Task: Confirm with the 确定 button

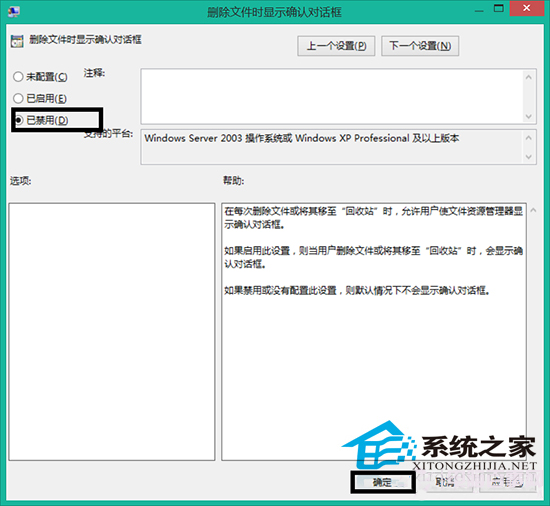Action: [383, 482]
